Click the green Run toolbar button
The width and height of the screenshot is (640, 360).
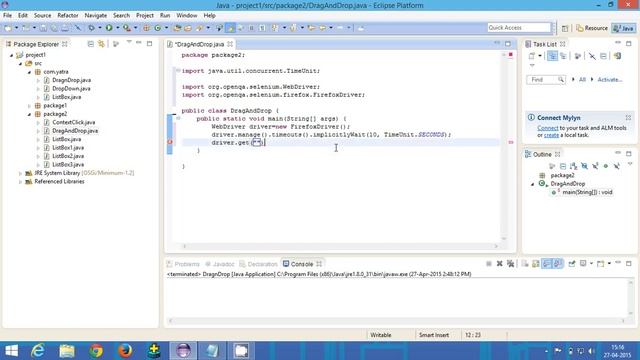(x=109, y=28)
